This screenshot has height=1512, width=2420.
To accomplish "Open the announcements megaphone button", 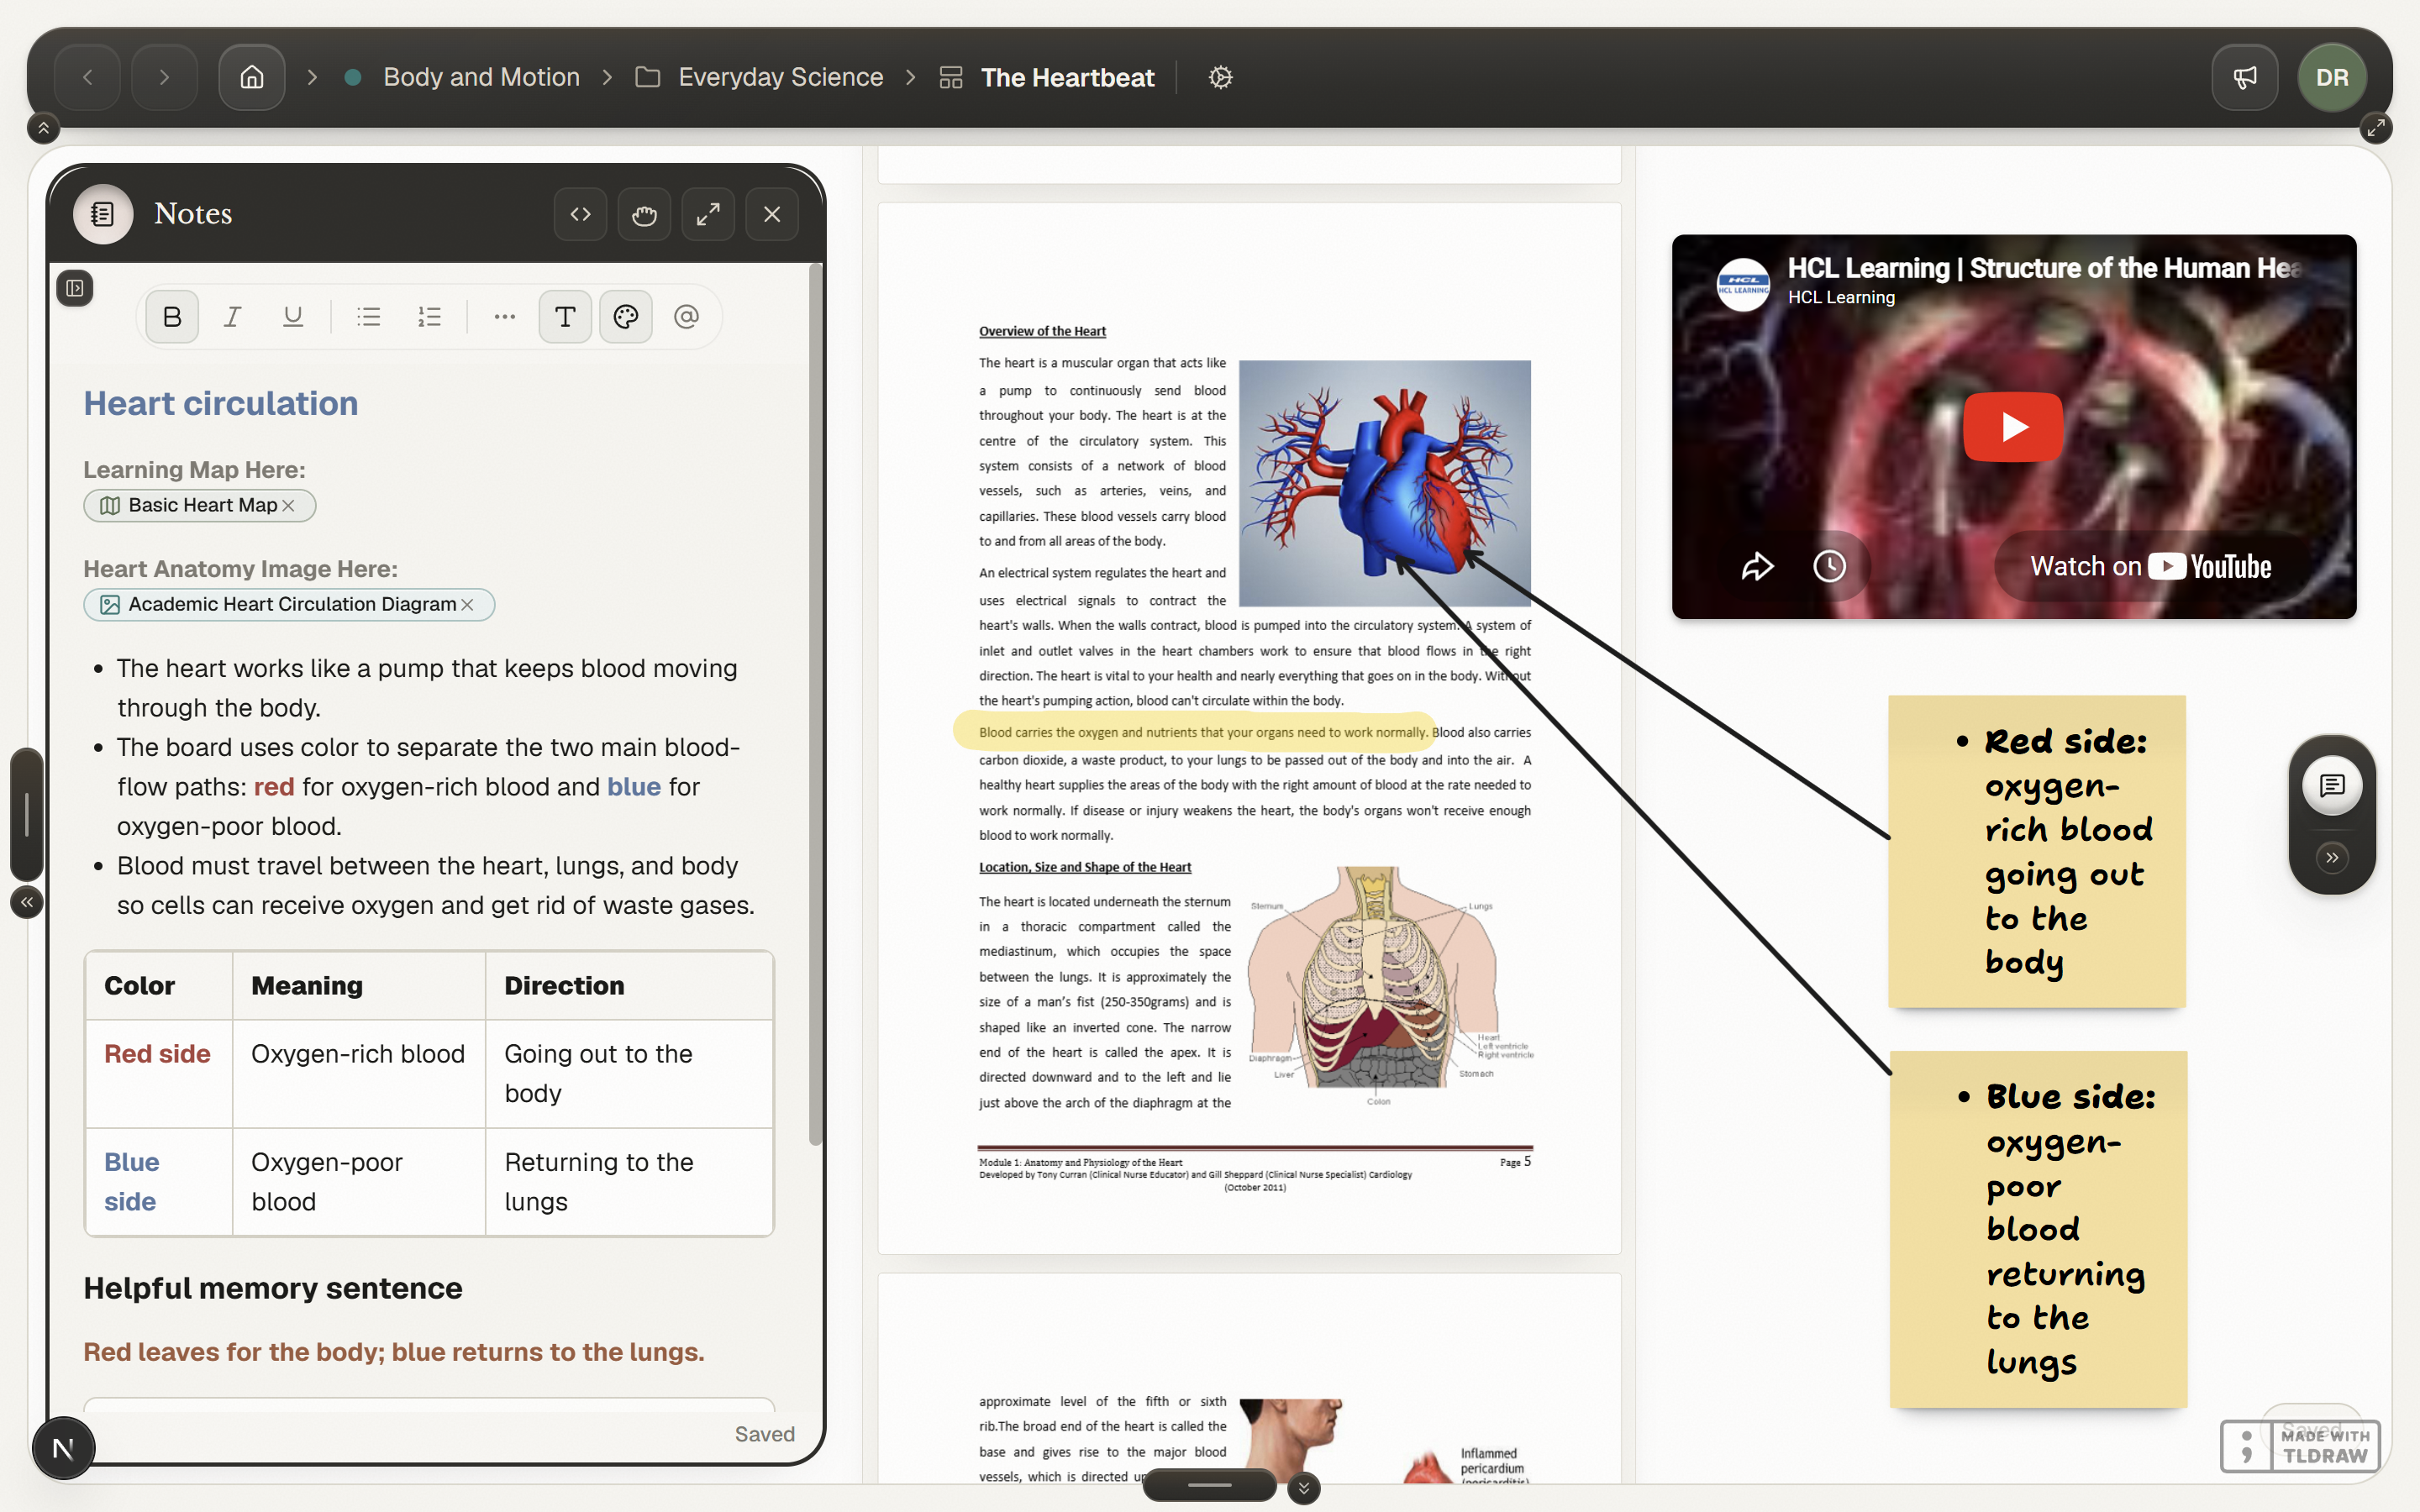I will tap(2245, 77).
